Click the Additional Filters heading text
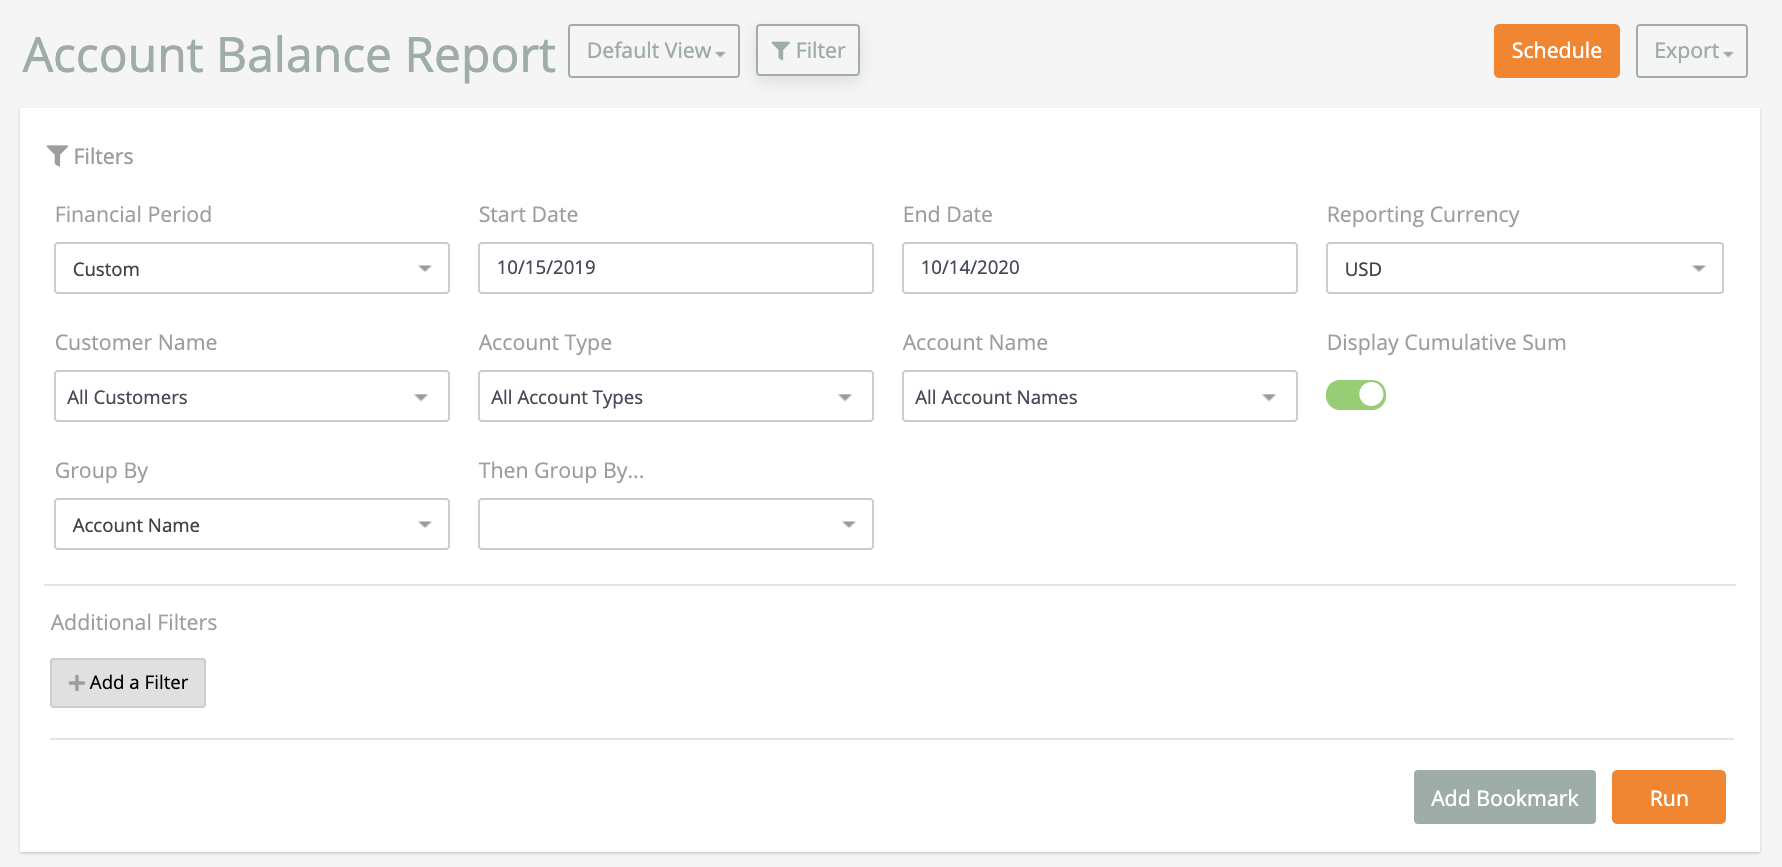The width and height of the screenshot is (1782, 867). [x=134, y=622]
